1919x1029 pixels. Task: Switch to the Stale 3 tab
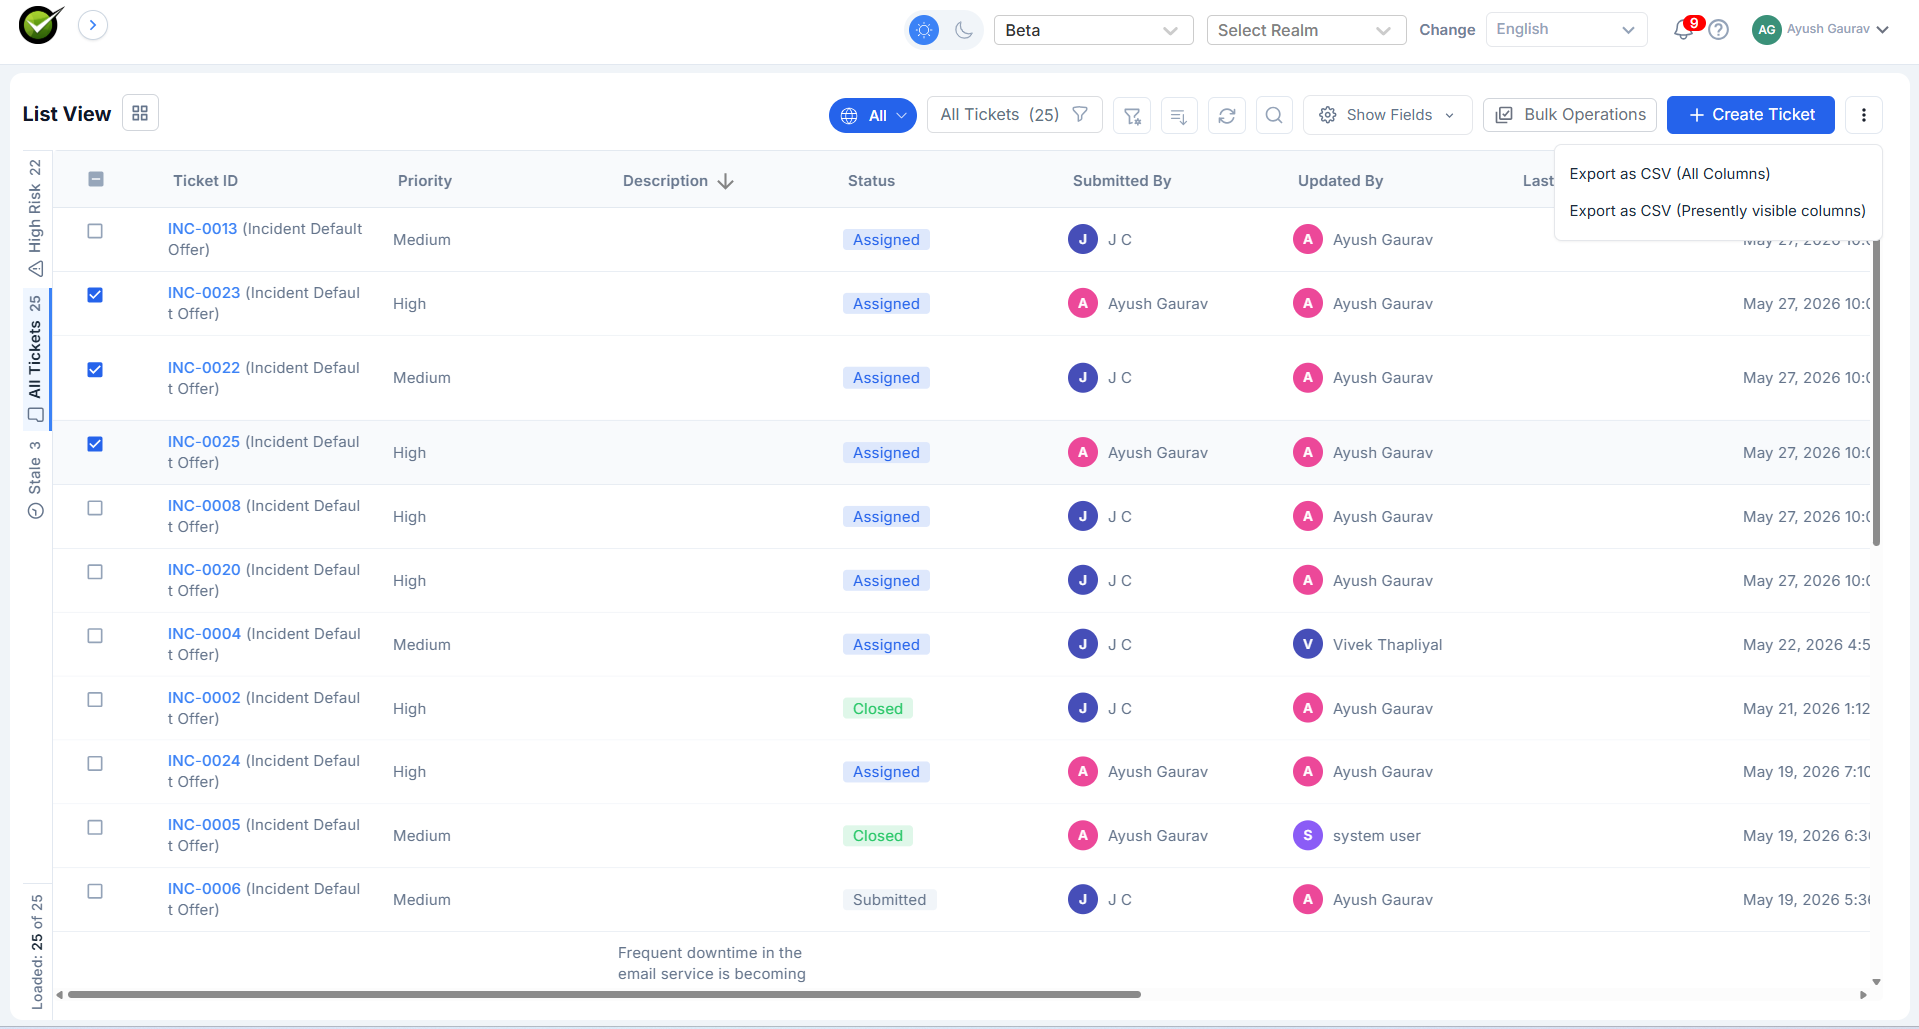pyautogui.click(x=36, y=480)
